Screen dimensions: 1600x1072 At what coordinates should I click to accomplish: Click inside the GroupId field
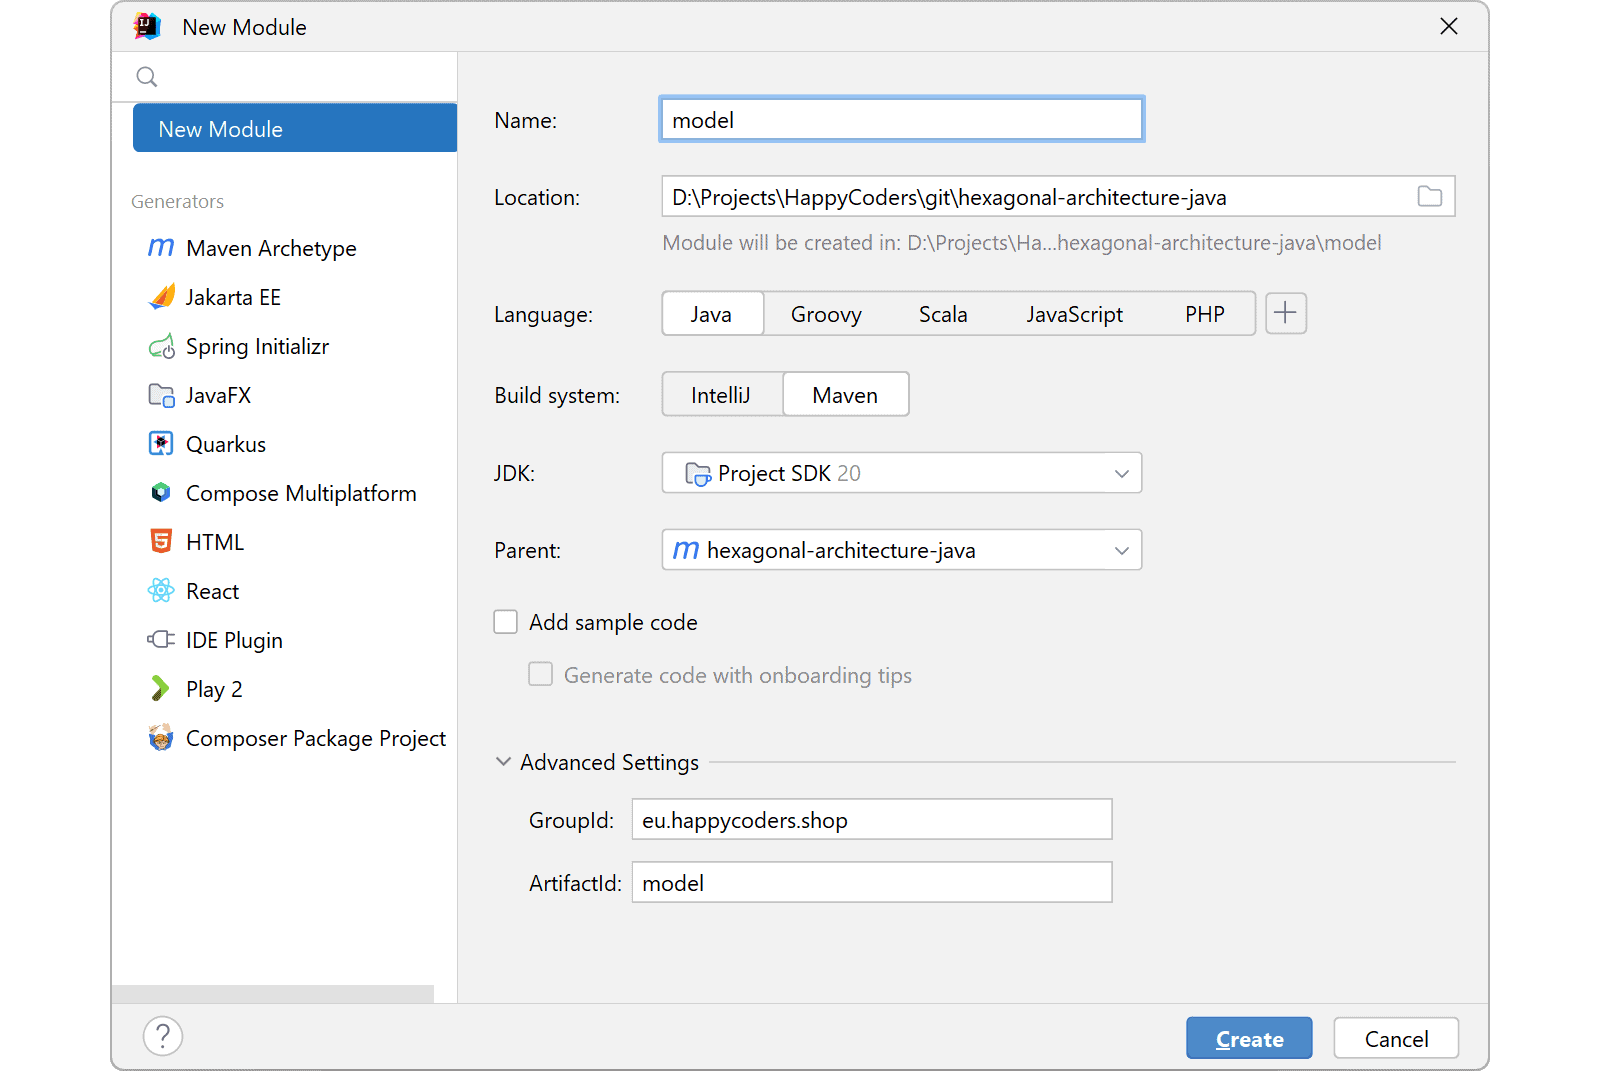[870, 819]
